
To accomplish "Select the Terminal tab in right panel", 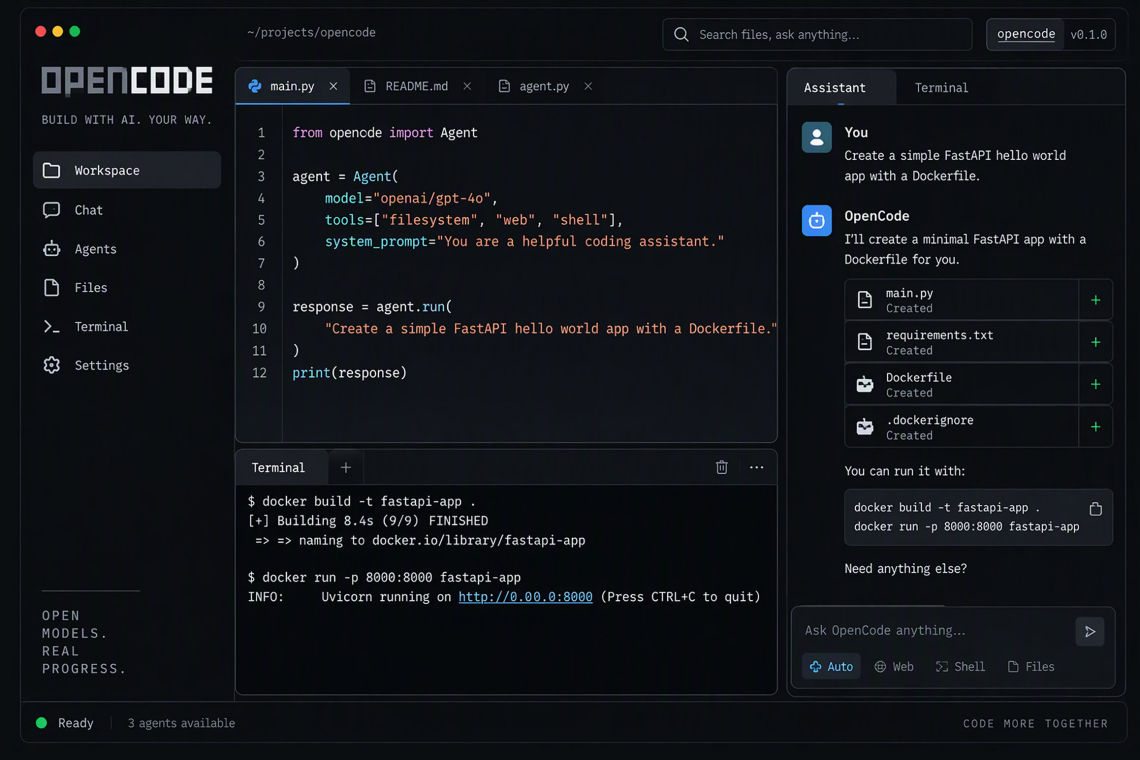I will 941,87.
